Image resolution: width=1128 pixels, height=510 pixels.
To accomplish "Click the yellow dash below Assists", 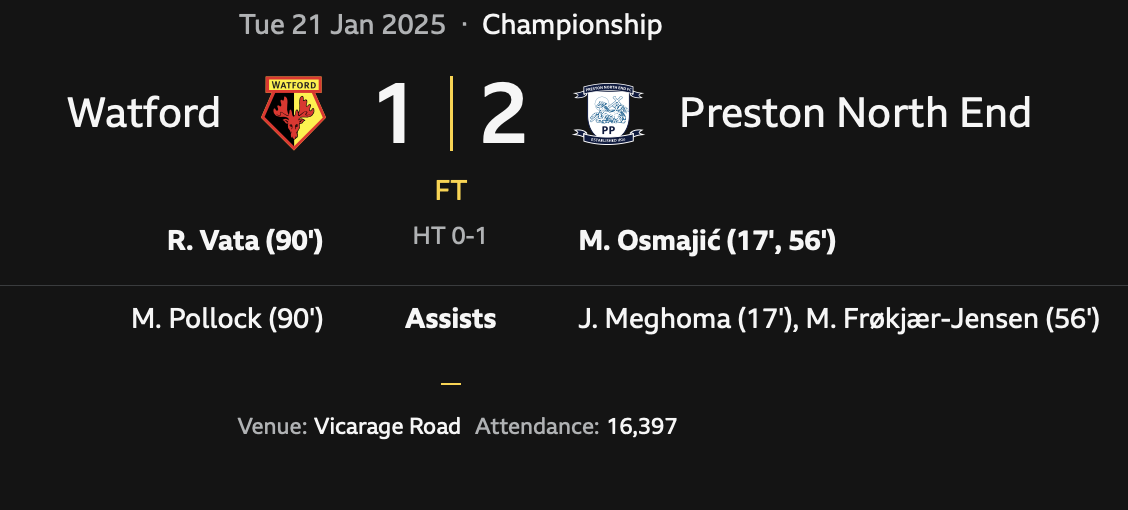I will pyautogui.click(x=451, y=383).
